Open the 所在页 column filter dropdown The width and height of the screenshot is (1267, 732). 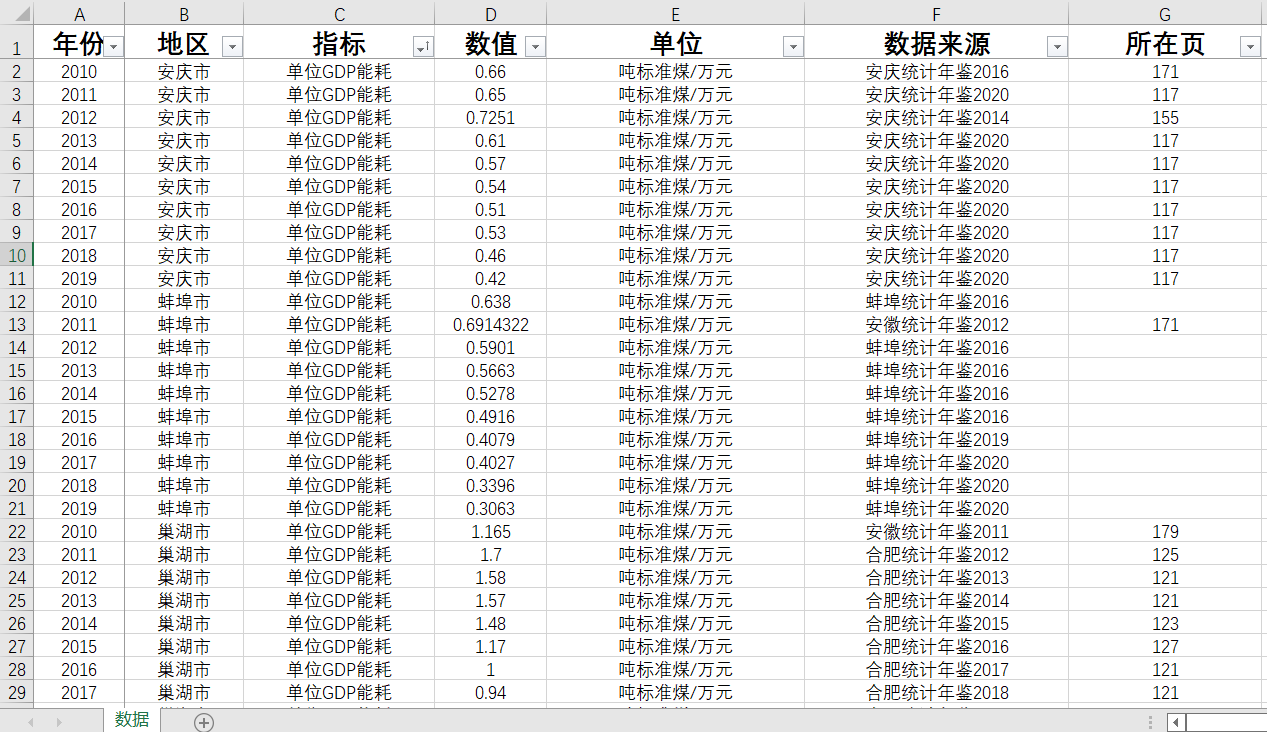coord(1250,47)
